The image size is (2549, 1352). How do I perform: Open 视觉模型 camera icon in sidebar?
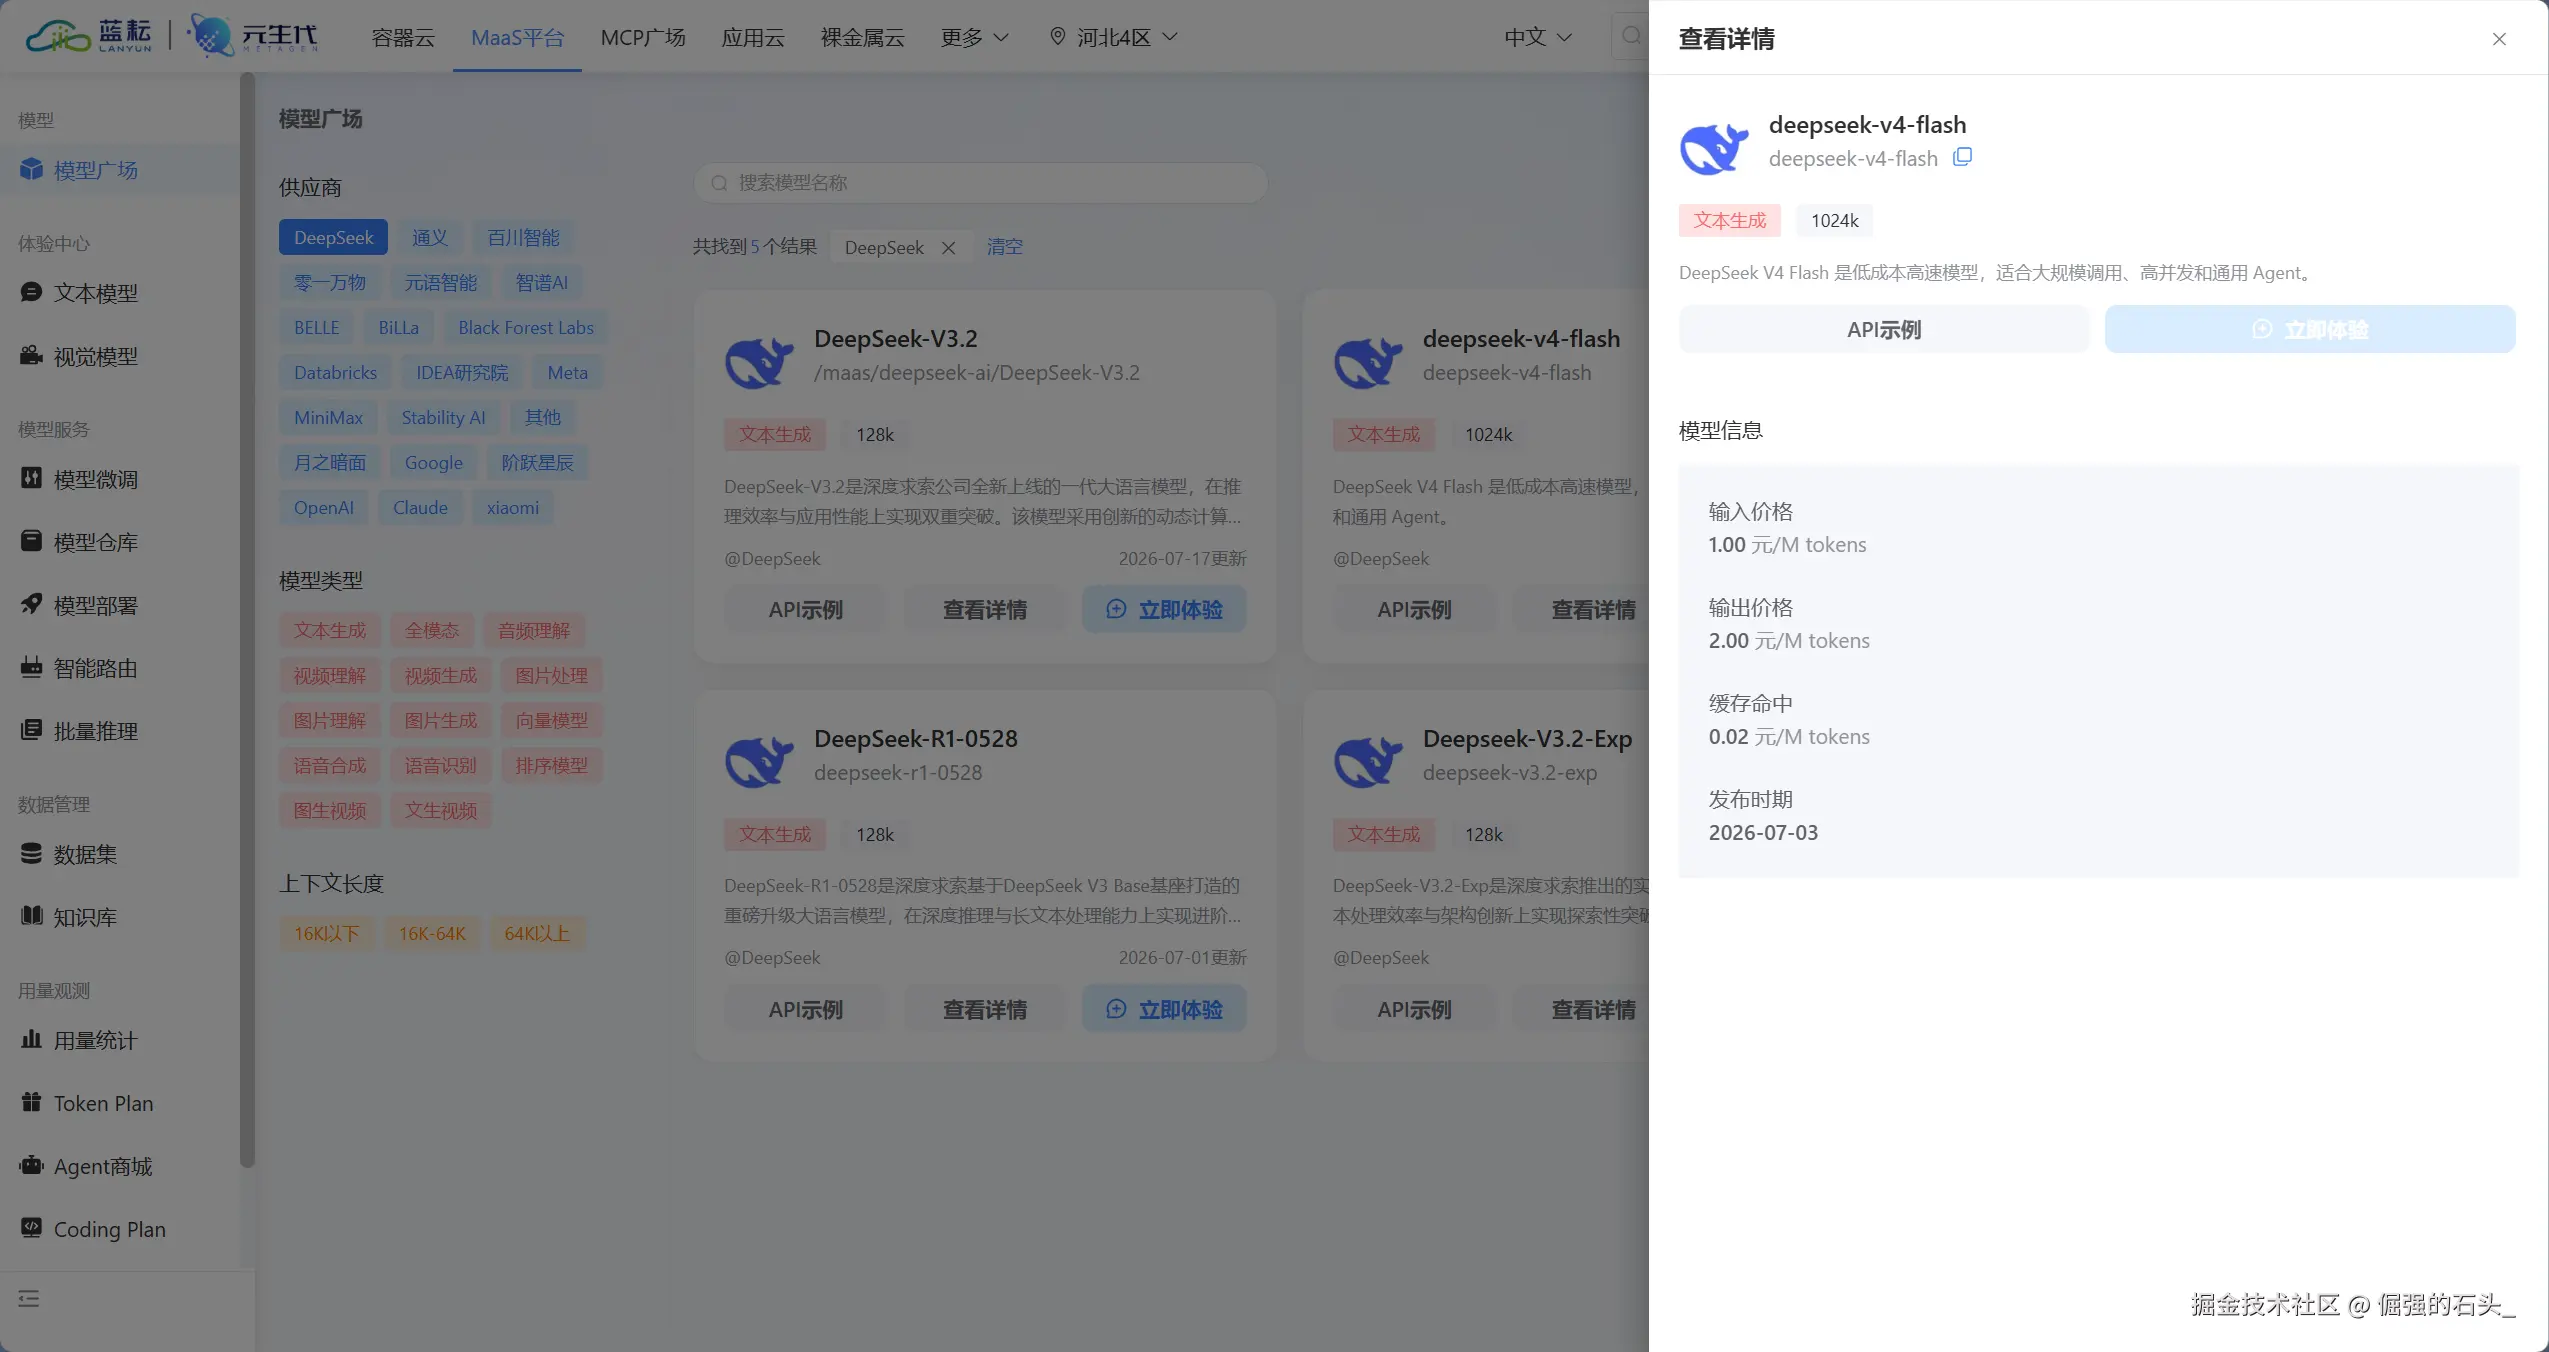(x=31, y=355)
